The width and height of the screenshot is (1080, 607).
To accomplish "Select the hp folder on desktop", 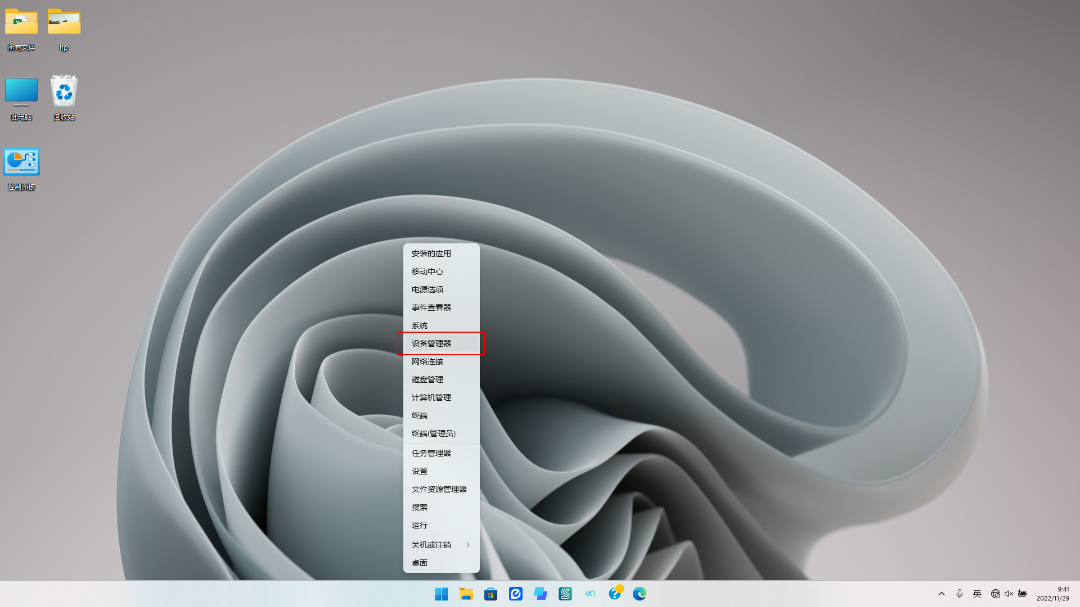I will (x=64, y=30).
